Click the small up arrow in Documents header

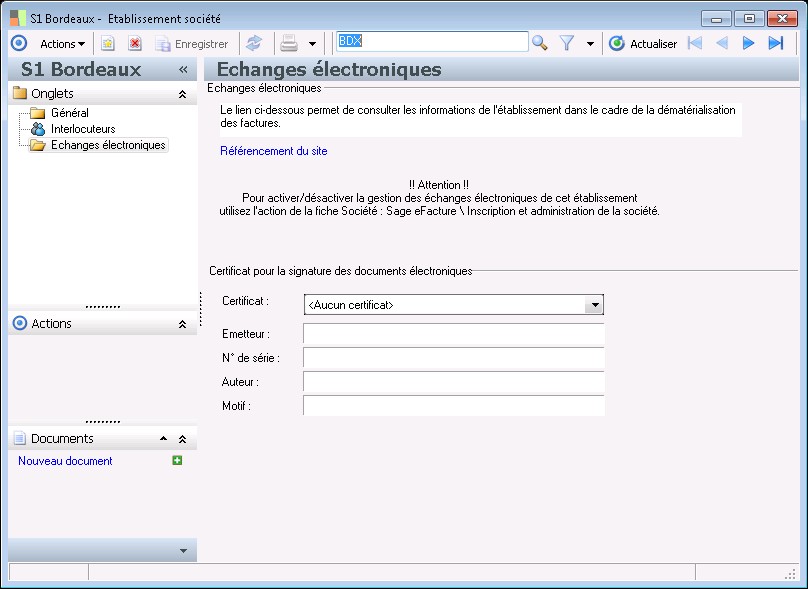(x=163, y=439)
